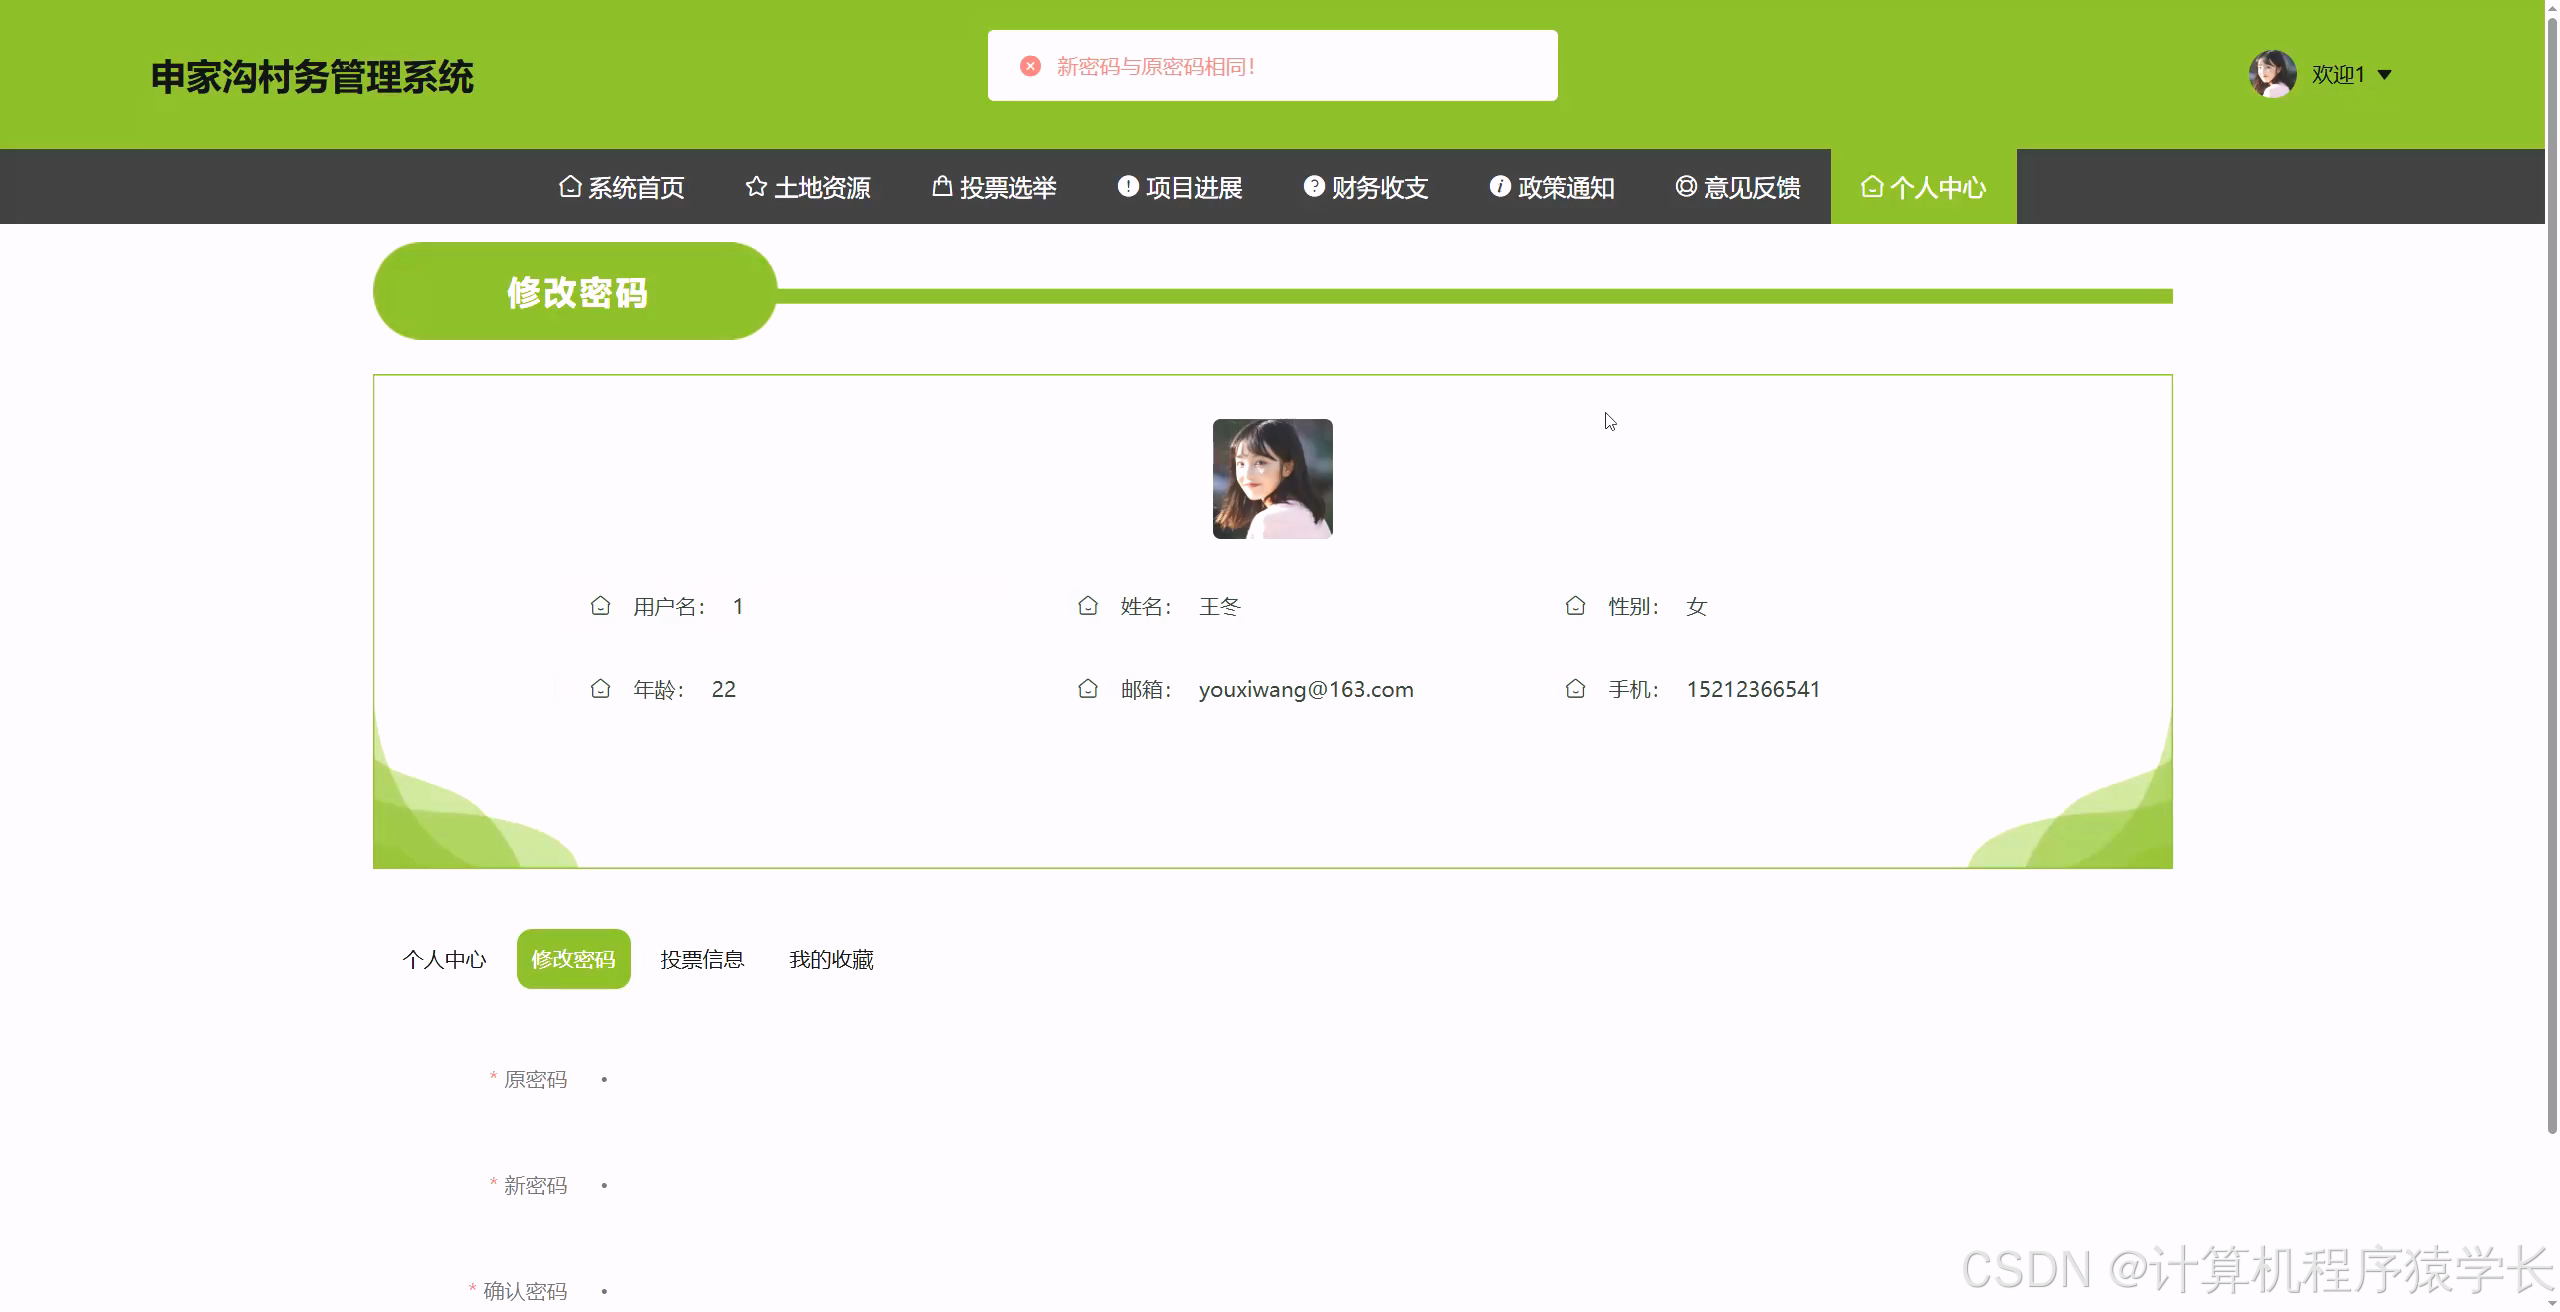Switch to the 投票信息 tab

coord(703,958)
